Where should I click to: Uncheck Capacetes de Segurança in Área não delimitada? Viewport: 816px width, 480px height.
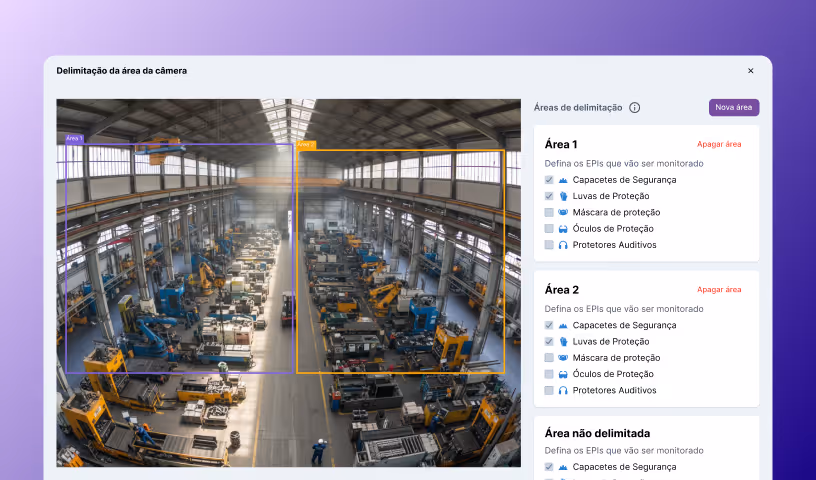[x=549, y=466]
